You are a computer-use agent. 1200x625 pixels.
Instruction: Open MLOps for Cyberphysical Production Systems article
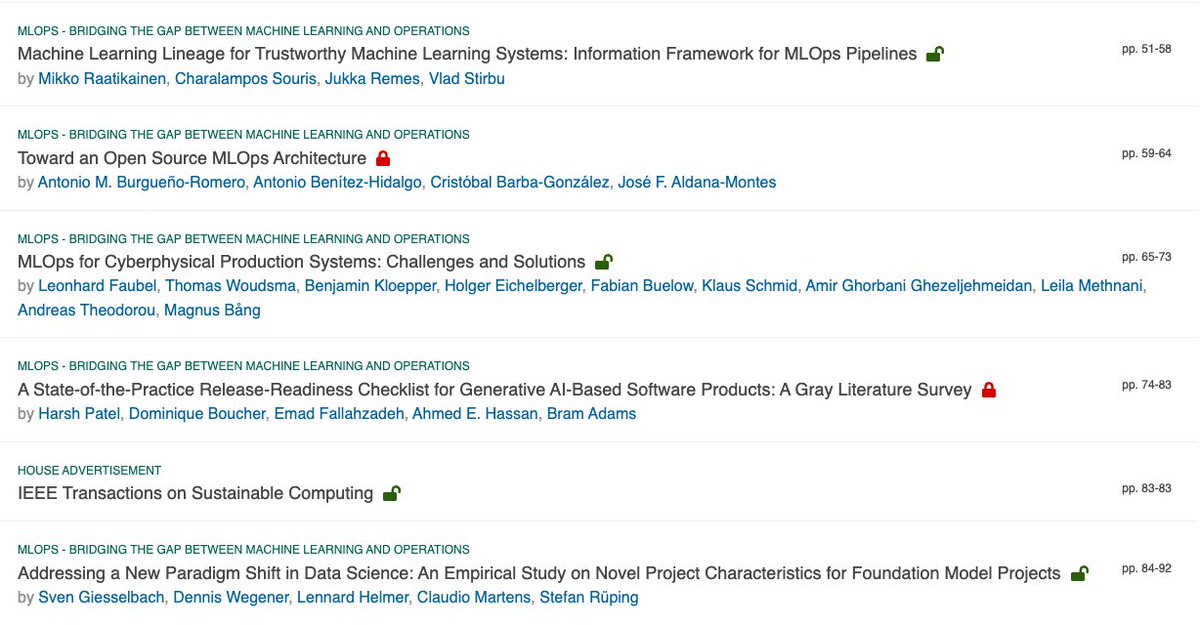point(302,262)
